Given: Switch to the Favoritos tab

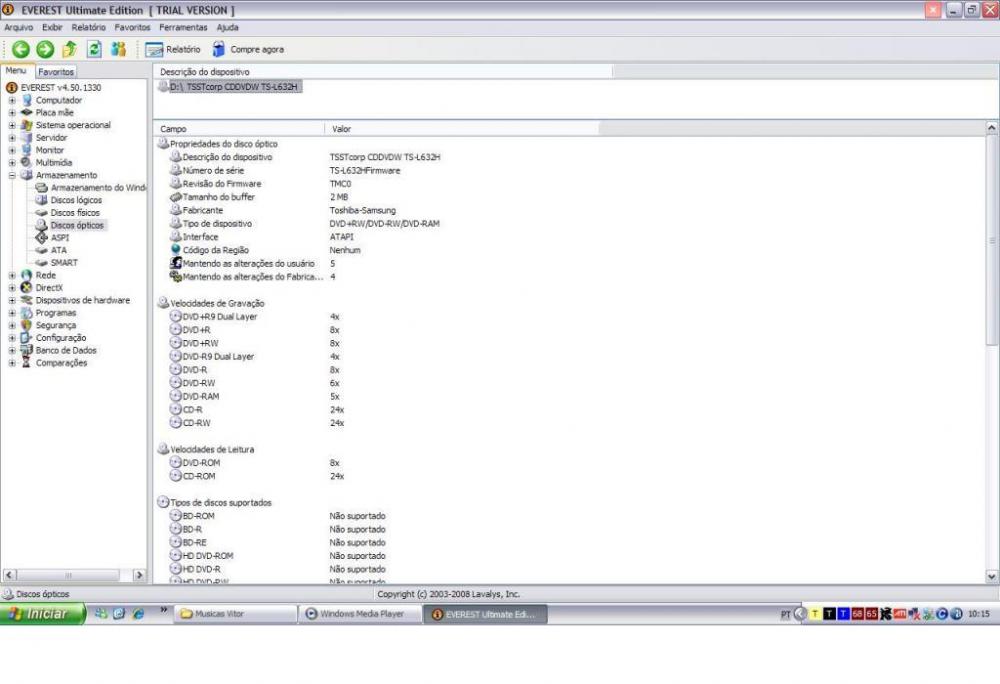Looking at the screenshot, I should click(x=56, y=72).
